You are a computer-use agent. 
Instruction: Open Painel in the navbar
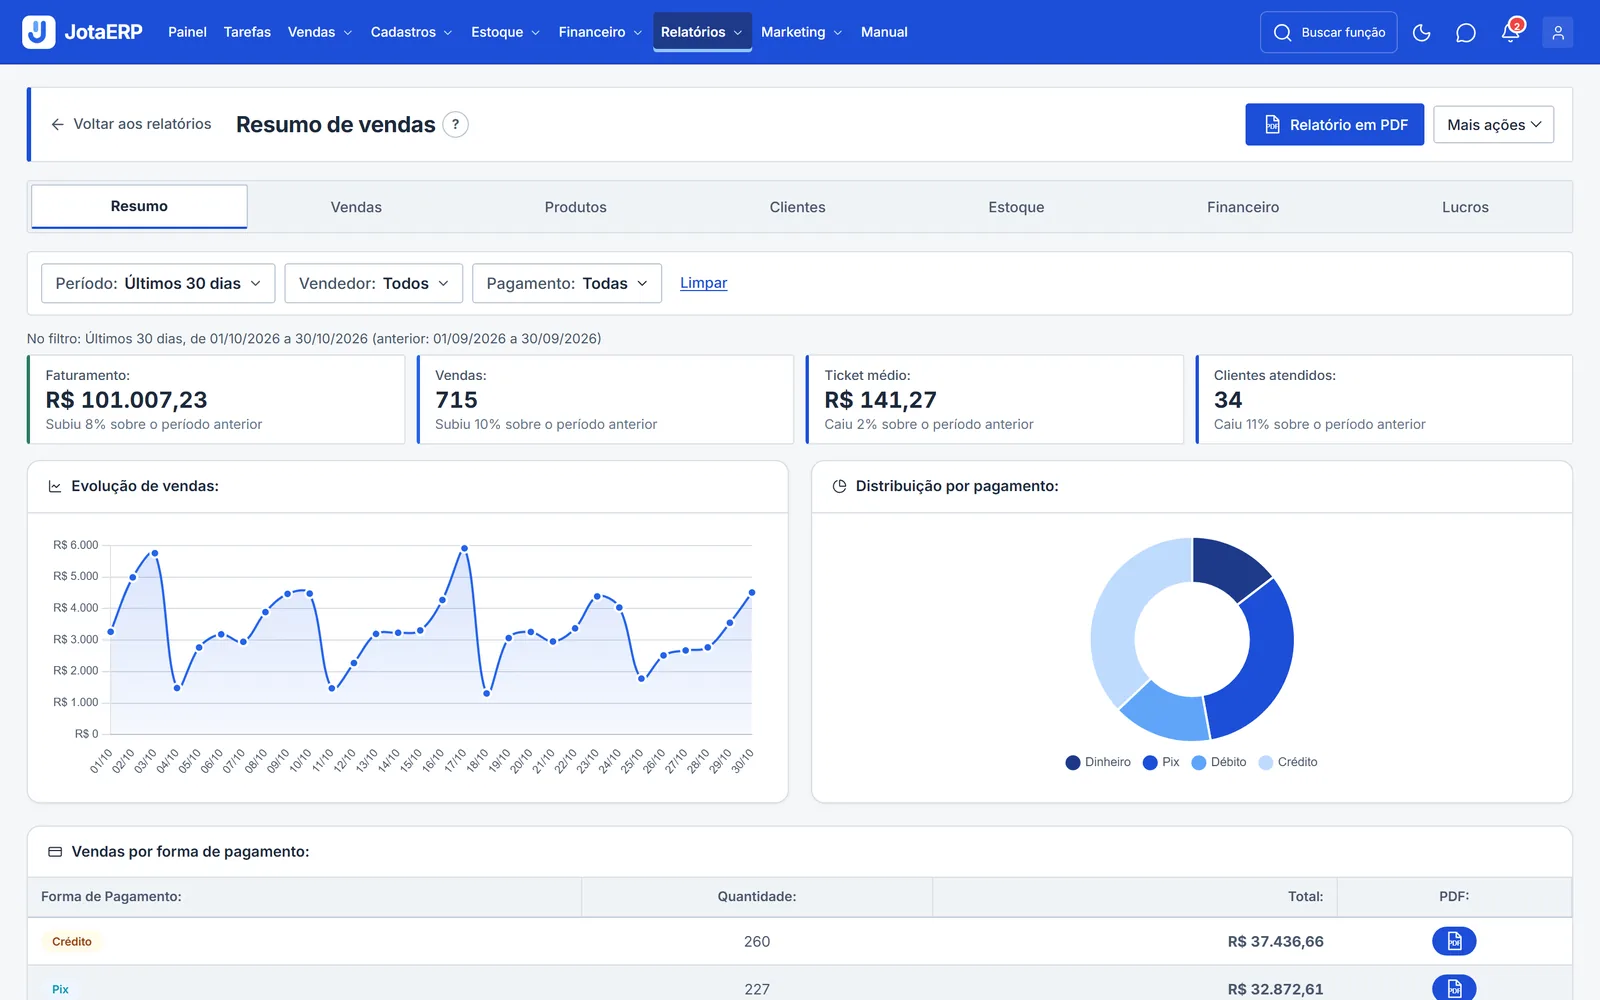point(187,32)
